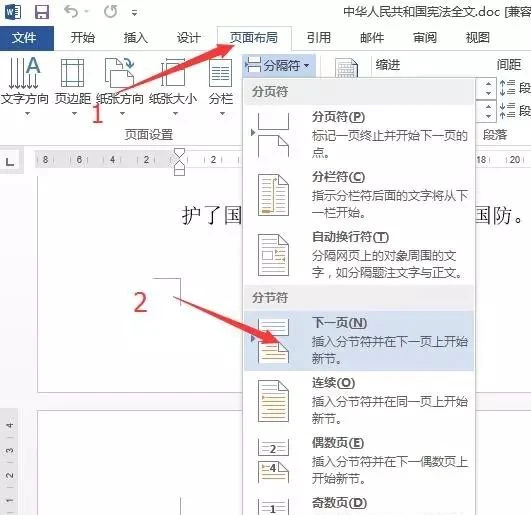Viewport: 531px width, 515px height.
Task: Switch to the 插入 tab
Action: coord(135,38)
